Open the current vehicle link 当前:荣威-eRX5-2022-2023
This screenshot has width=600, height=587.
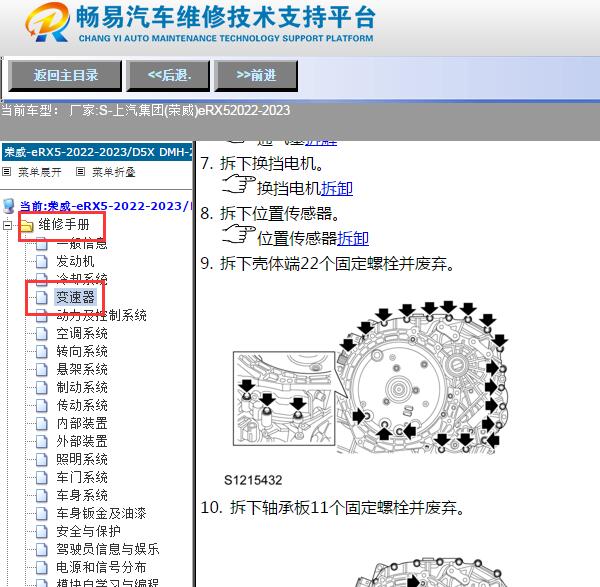point(106,206)
